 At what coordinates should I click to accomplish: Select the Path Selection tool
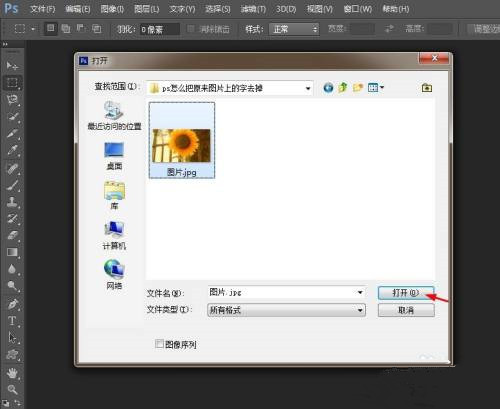(12, 338)
